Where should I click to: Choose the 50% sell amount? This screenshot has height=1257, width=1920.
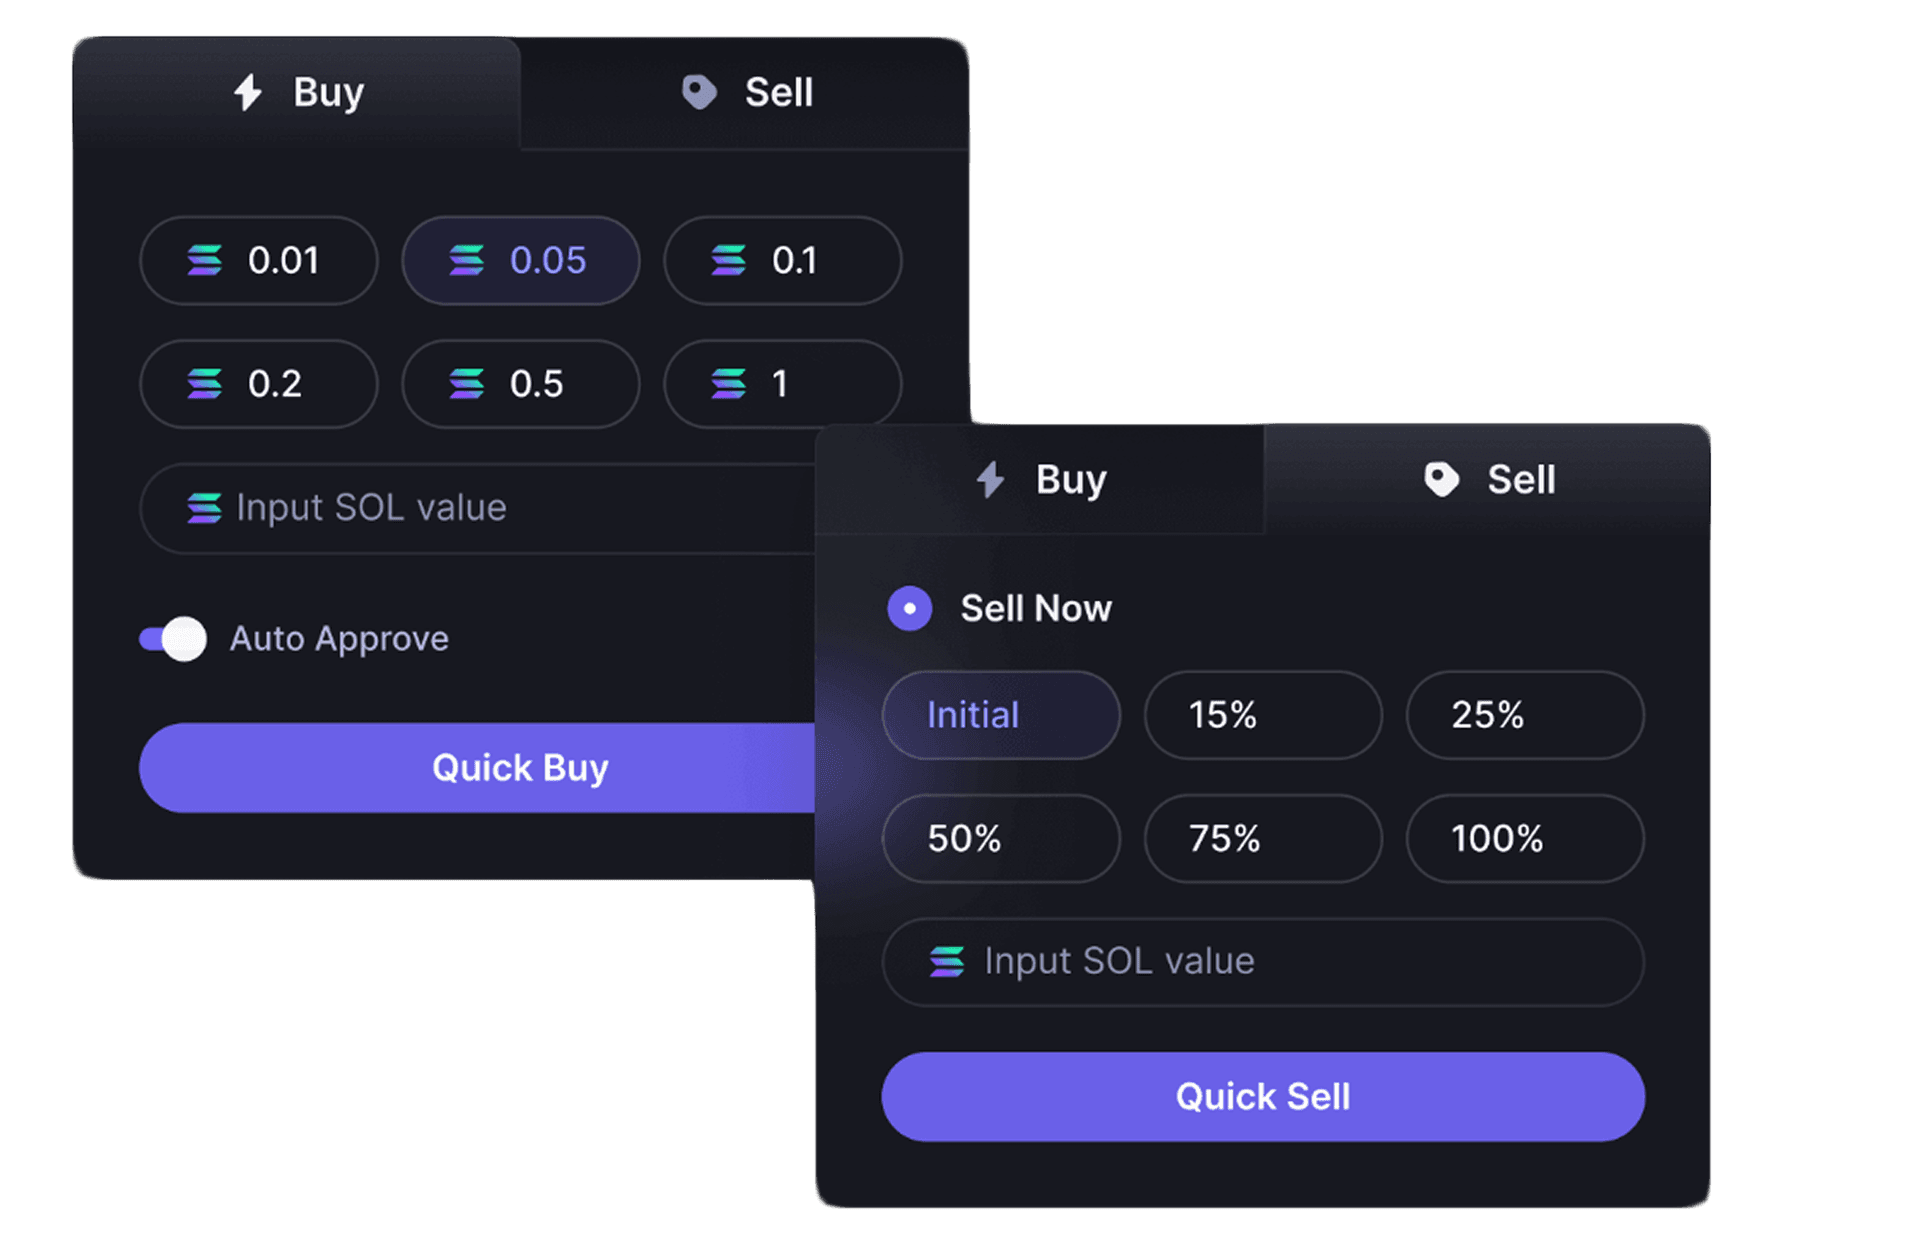coord(1001,838)
